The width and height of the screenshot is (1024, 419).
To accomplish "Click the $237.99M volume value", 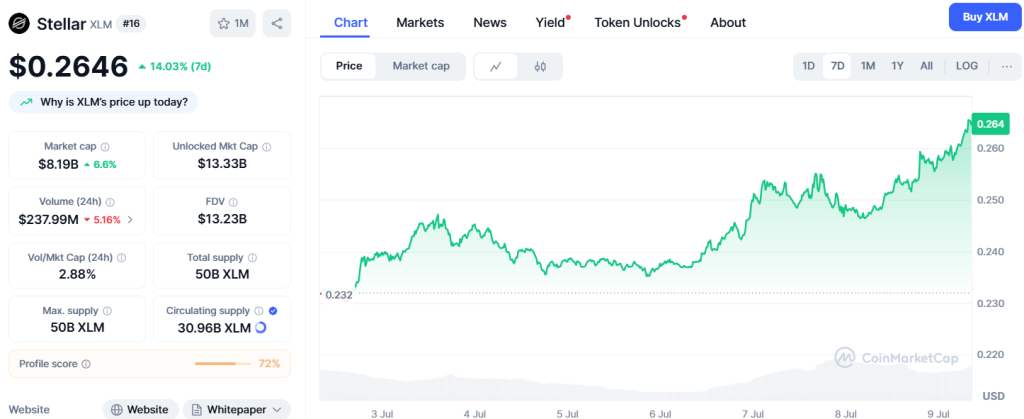I will [x=48, y=219].
